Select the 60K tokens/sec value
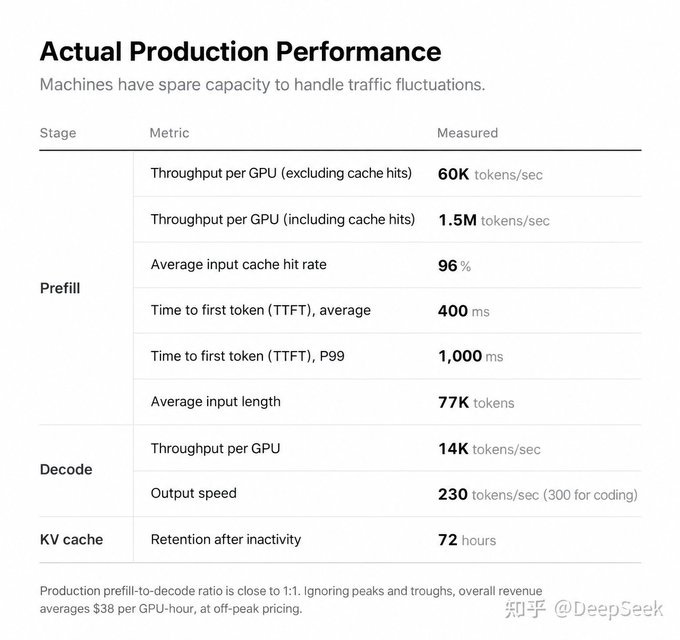The image size is (680, 640). click(x=490, y=174)
